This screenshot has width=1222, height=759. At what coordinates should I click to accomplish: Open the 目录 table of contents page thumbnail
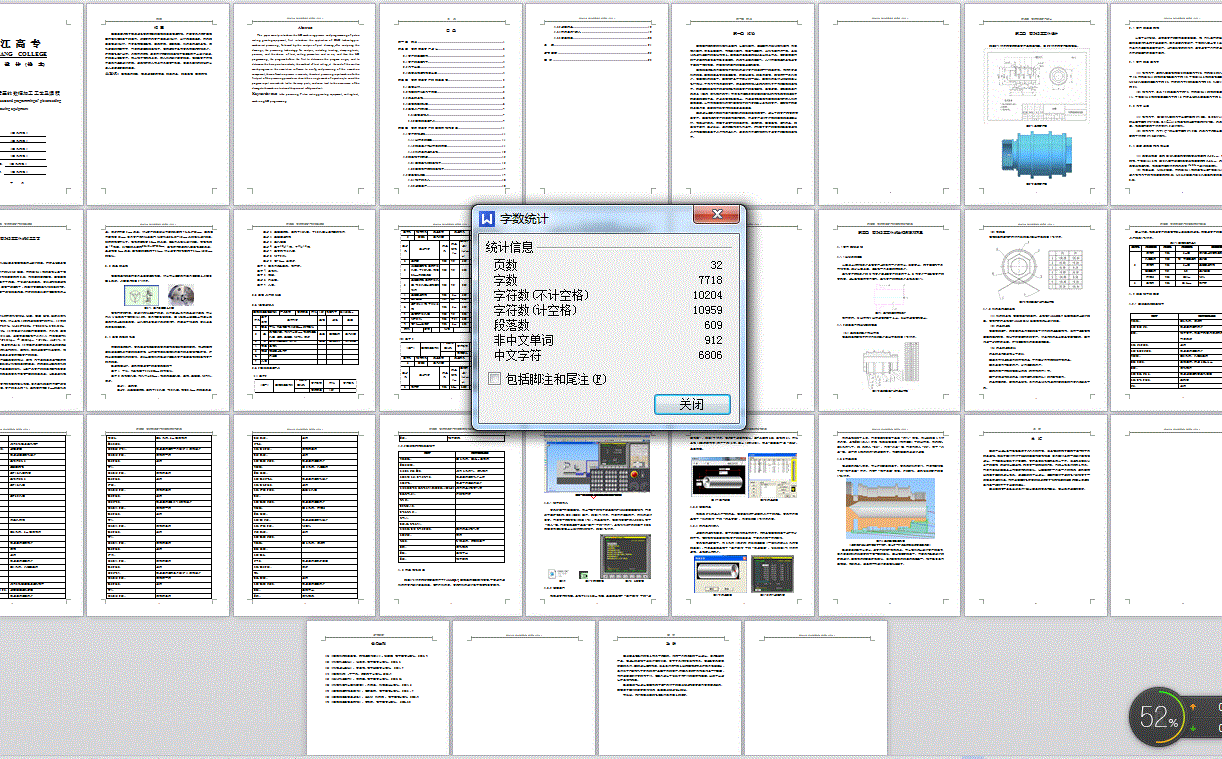[451, 104]
